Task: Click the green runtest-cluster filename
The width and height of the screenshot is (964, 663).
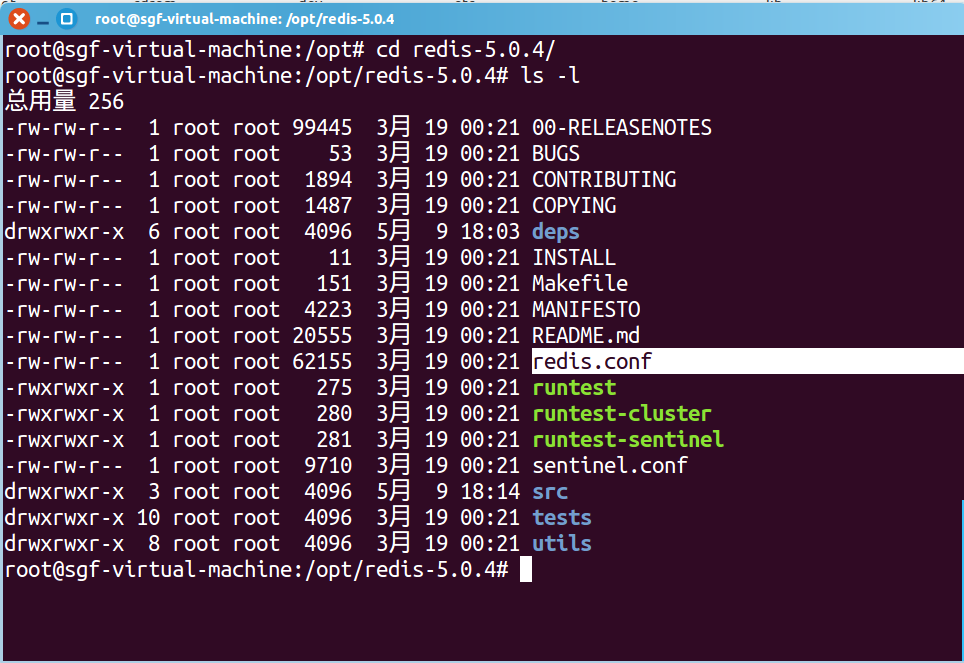Action: (622, 413)
